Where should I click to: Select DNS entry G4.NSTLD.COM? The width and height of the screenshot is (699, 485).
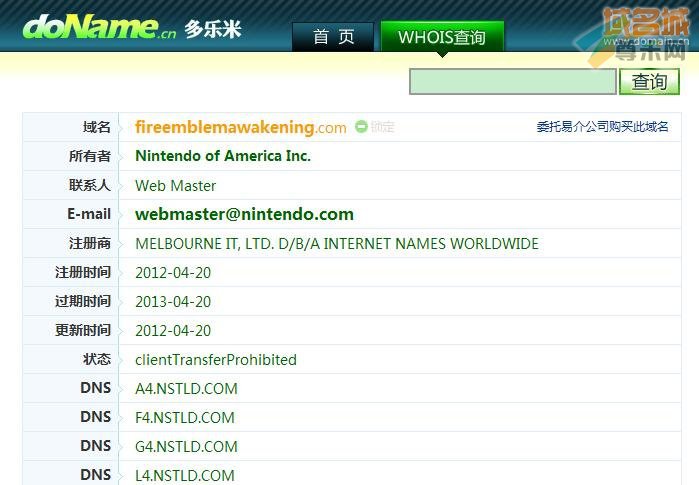(186, 447)
